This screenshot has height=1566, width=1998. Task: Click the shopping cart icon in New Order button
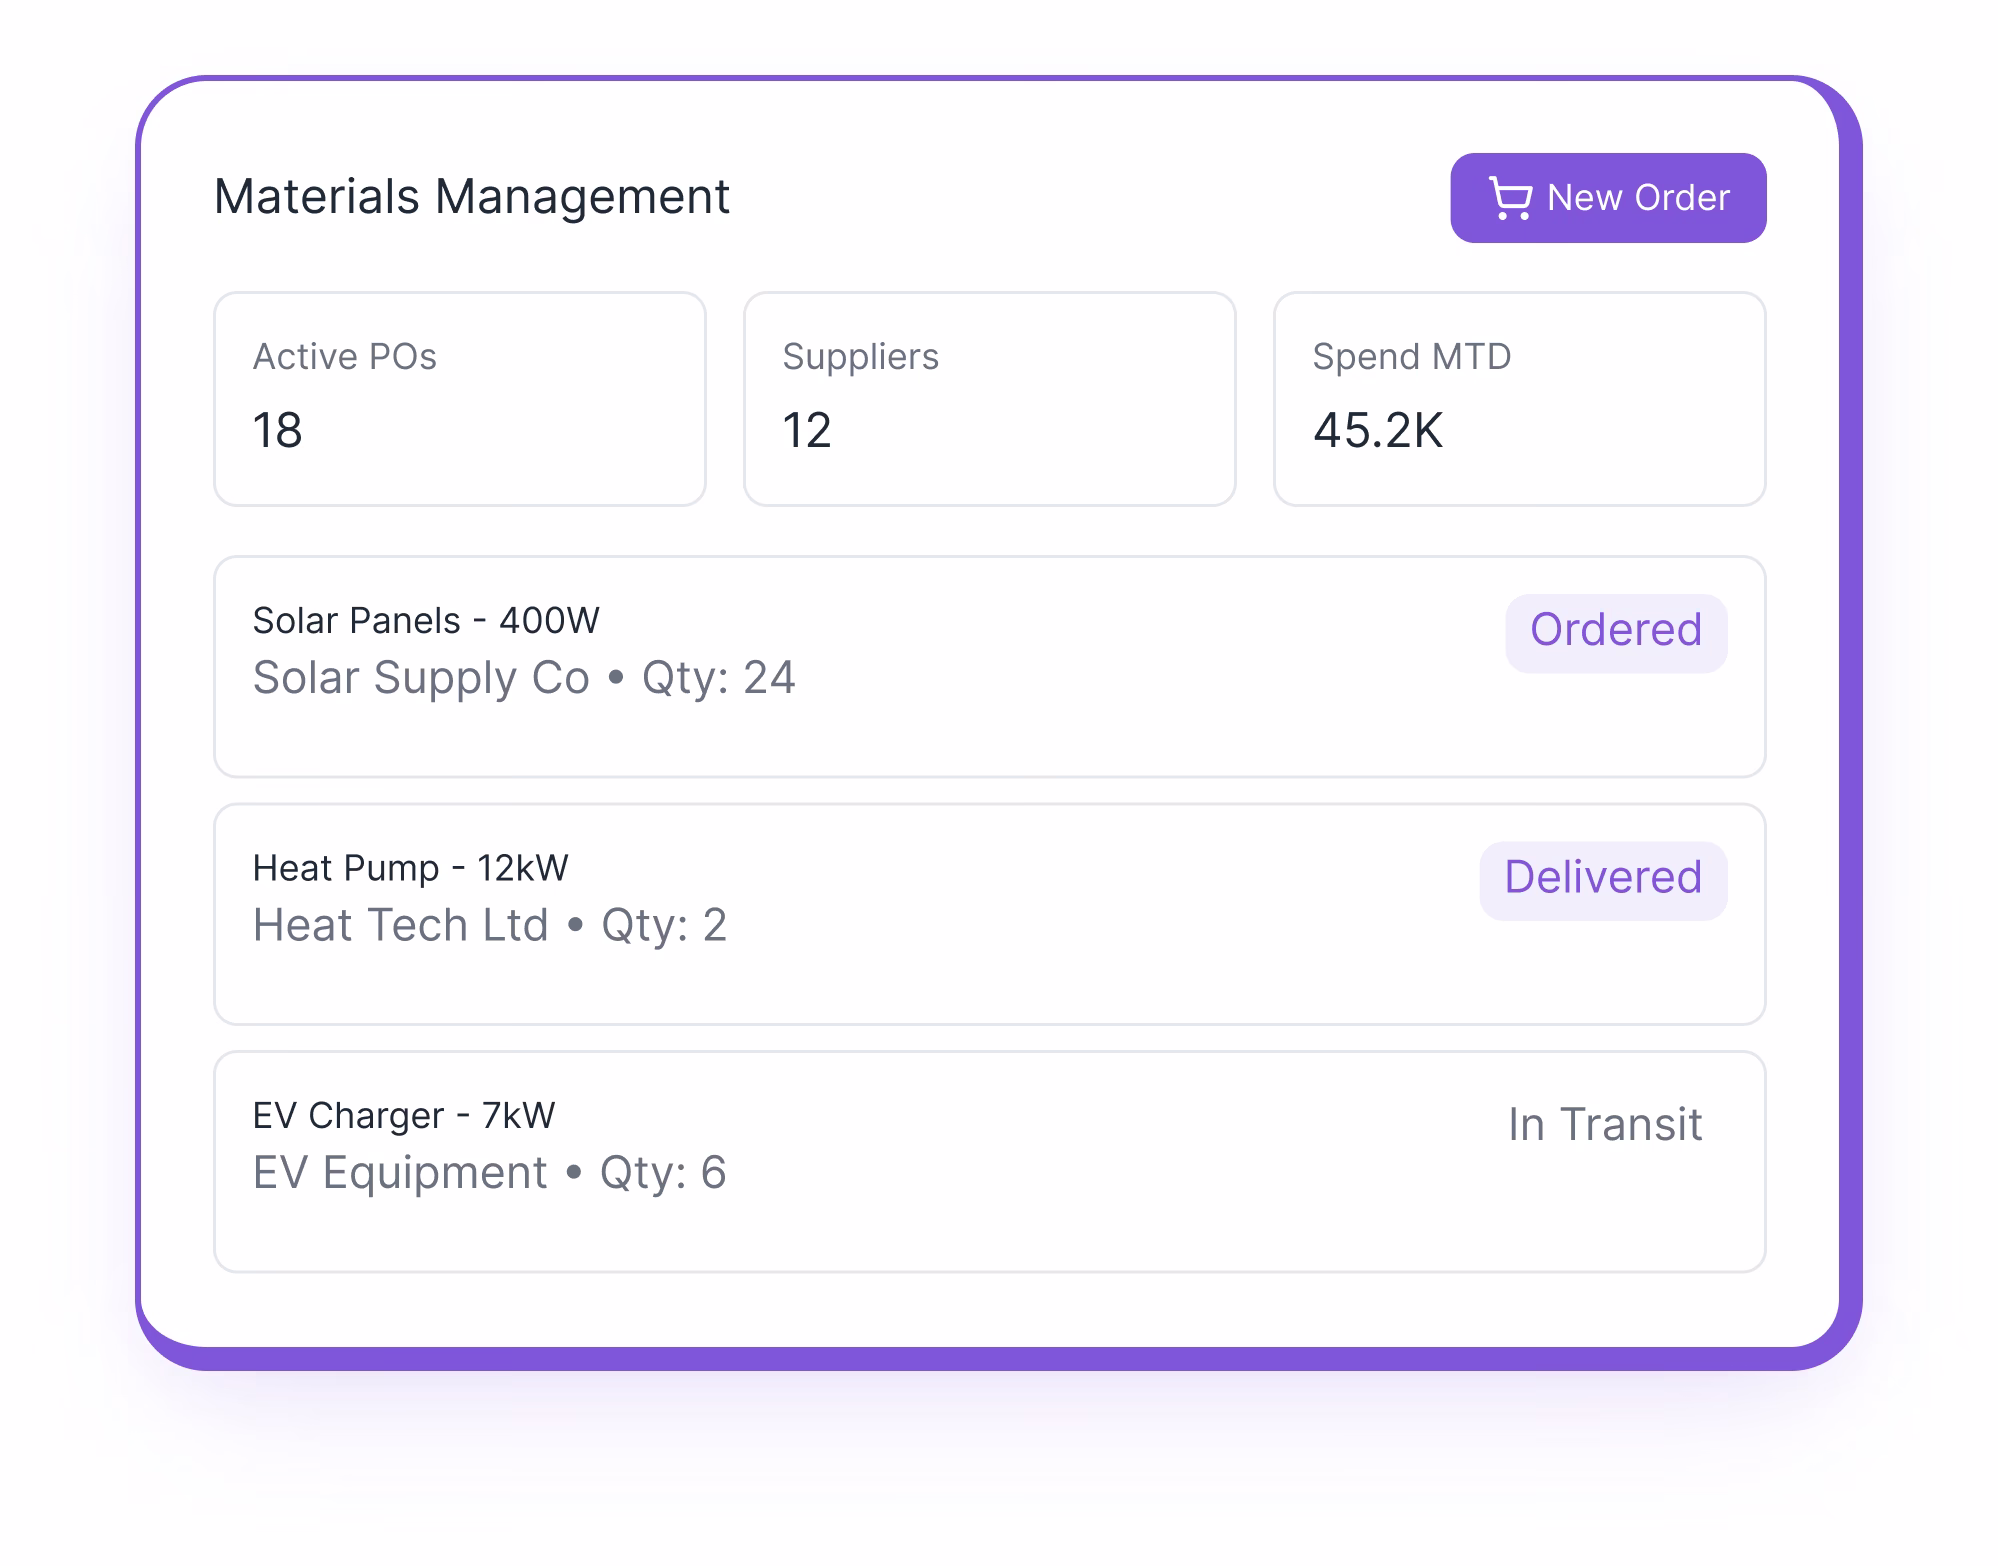point(1509,197)
